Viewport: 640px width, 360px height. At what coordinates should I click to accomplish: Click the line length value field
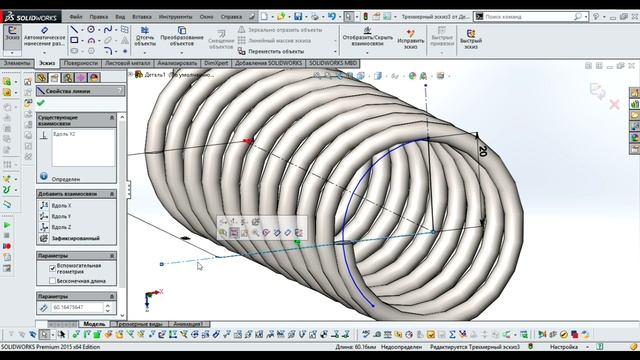pos(78,307)
